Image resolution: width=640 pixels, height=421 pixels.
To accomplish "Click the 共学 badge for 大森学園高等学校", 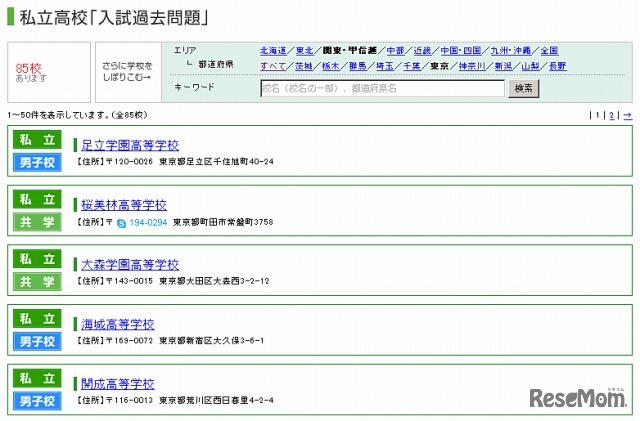I will [x=37, y=282].
